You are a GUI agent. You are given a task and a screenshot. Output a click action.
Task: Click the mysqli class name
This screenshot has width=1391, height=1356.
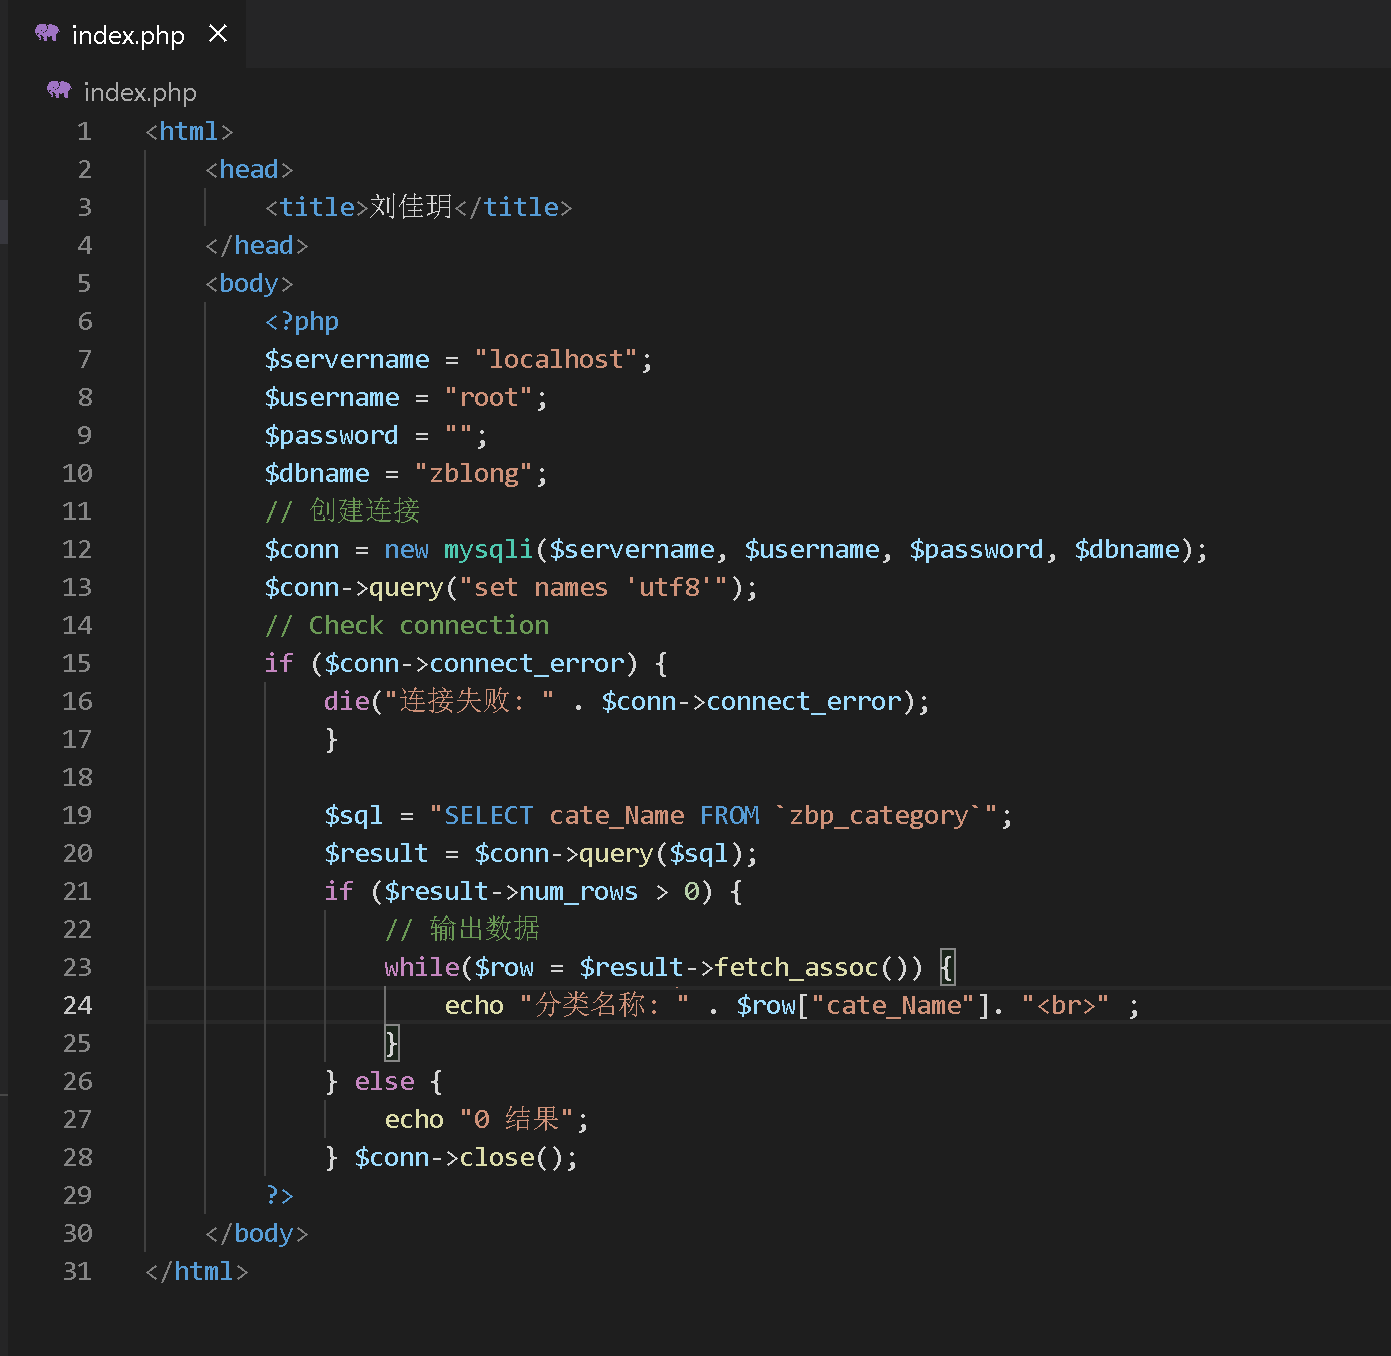[x=489, y=549]
